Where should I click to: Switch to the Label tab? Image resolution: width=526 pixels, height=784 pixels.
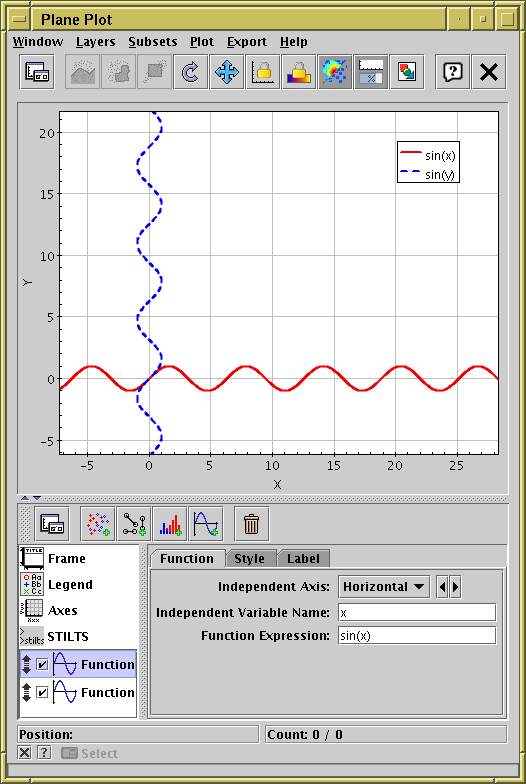304,558
